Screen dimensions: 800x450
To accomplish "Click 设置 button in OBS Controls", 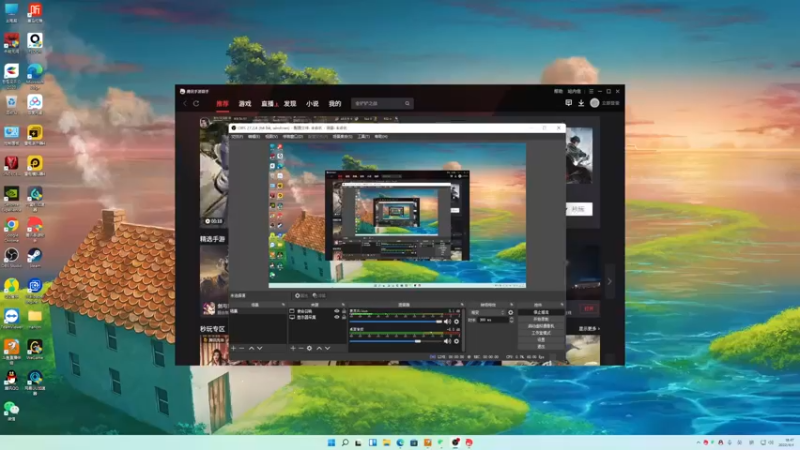I will pyautogui.click(x=541, y=339).
